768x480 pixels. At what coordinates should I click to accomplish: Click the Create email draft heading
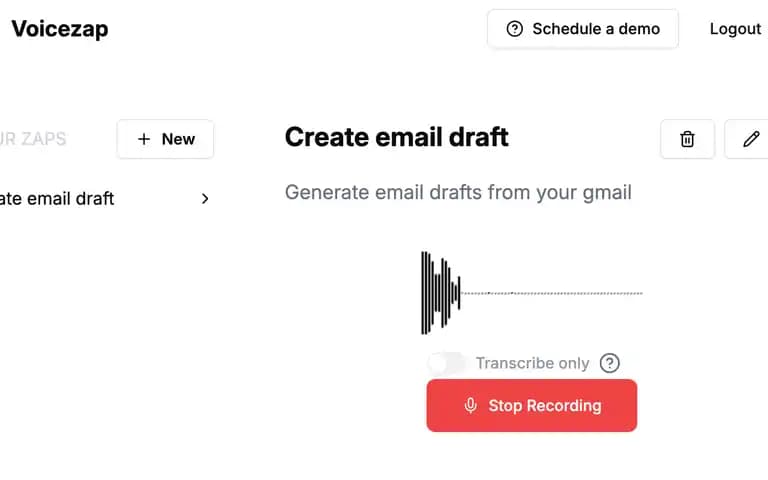pyautogui.click(x=396, y=137)
